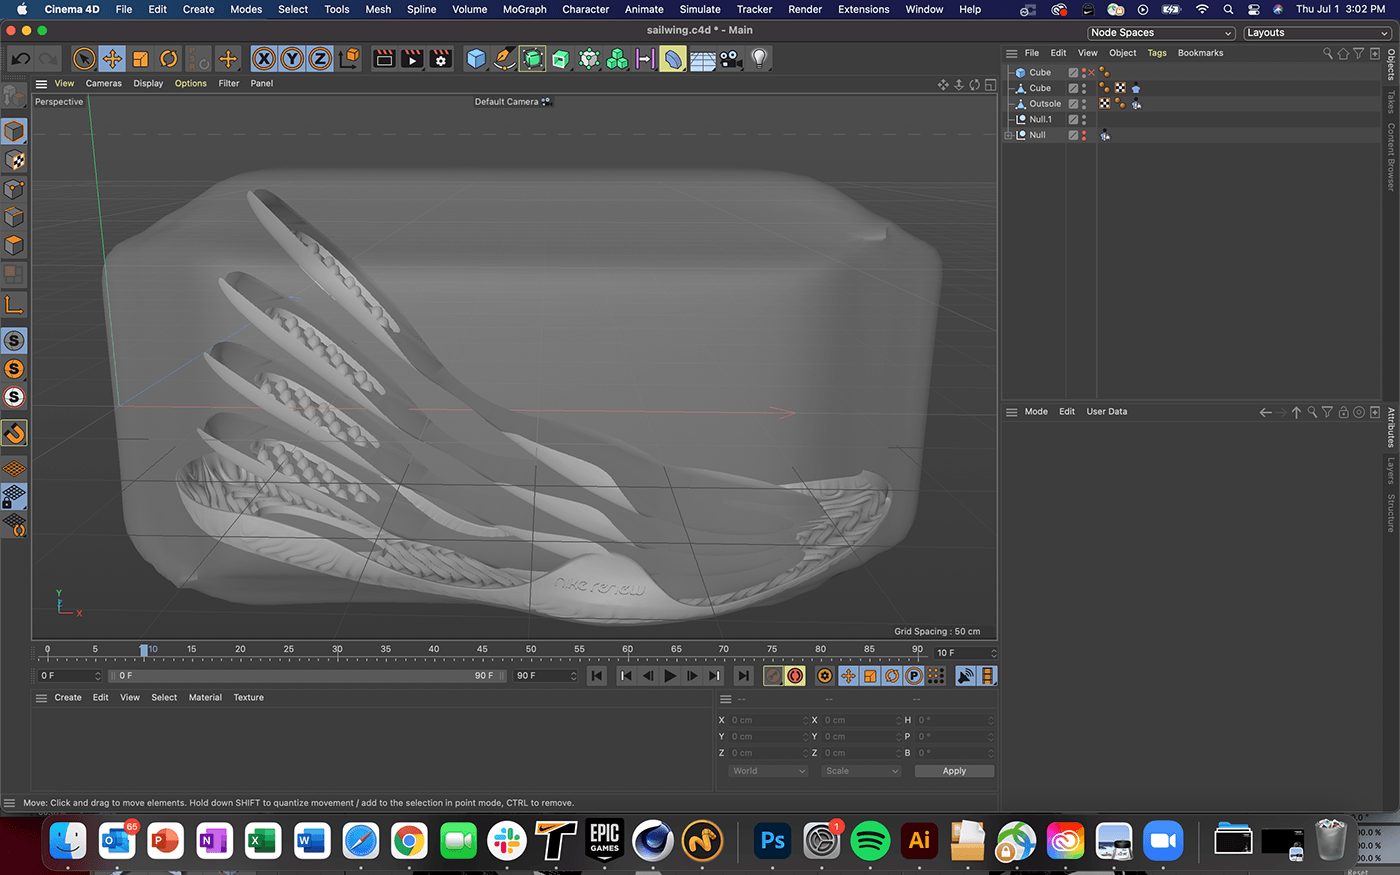The image size is (1400, 875).
Task: Add a Cube primitive object
Action: 476,59
